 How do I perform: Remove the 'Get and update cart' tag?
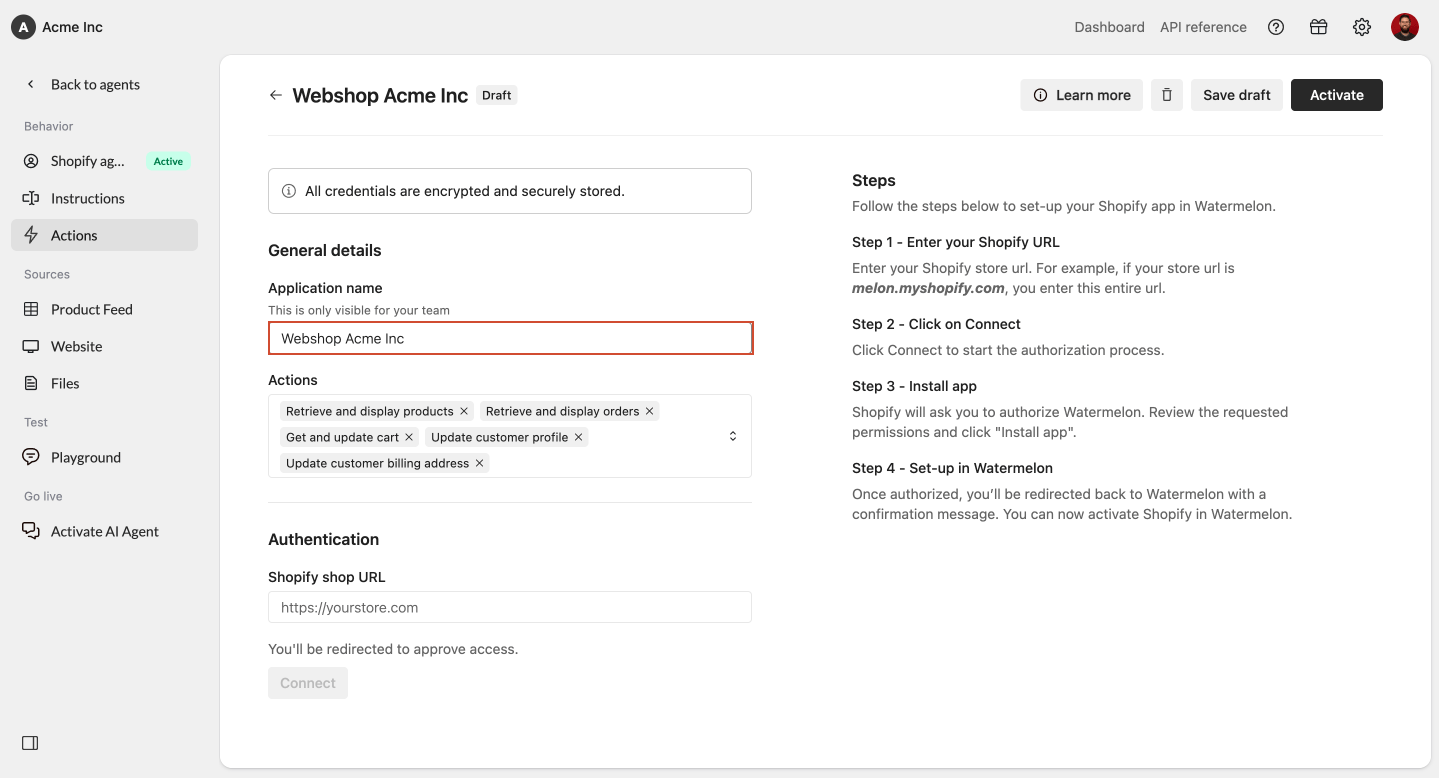click(x=409, y=437)
